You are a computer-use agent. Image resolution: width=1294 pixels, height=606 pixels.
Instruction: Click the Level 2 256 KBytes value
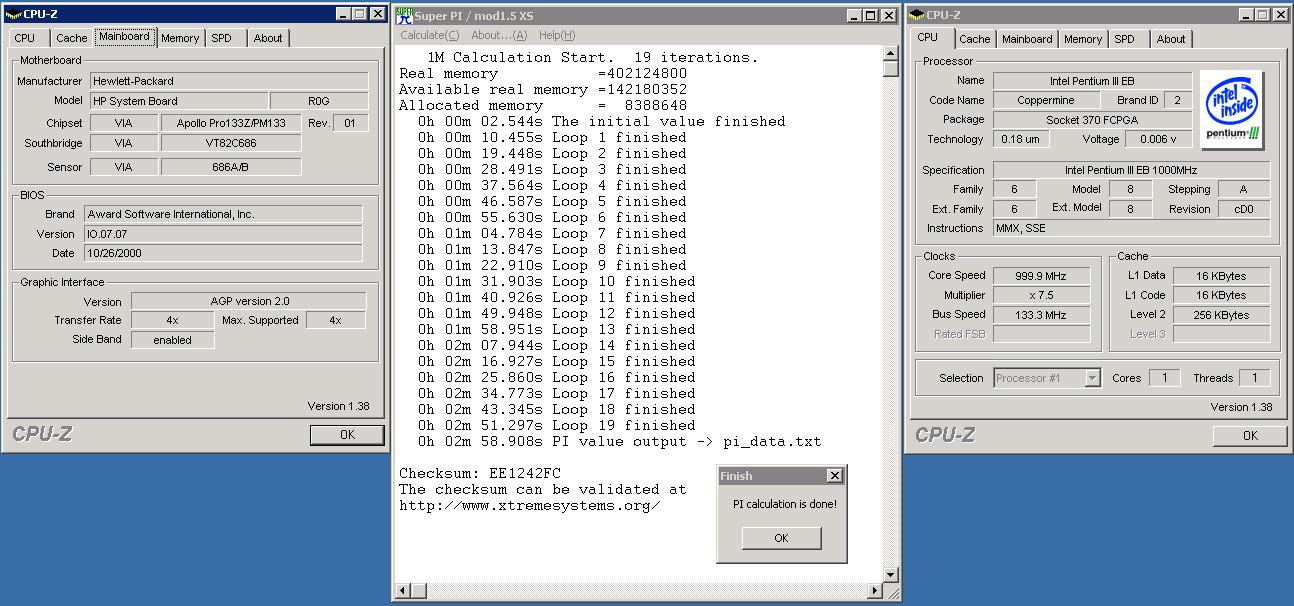(x=1222, y=315)
